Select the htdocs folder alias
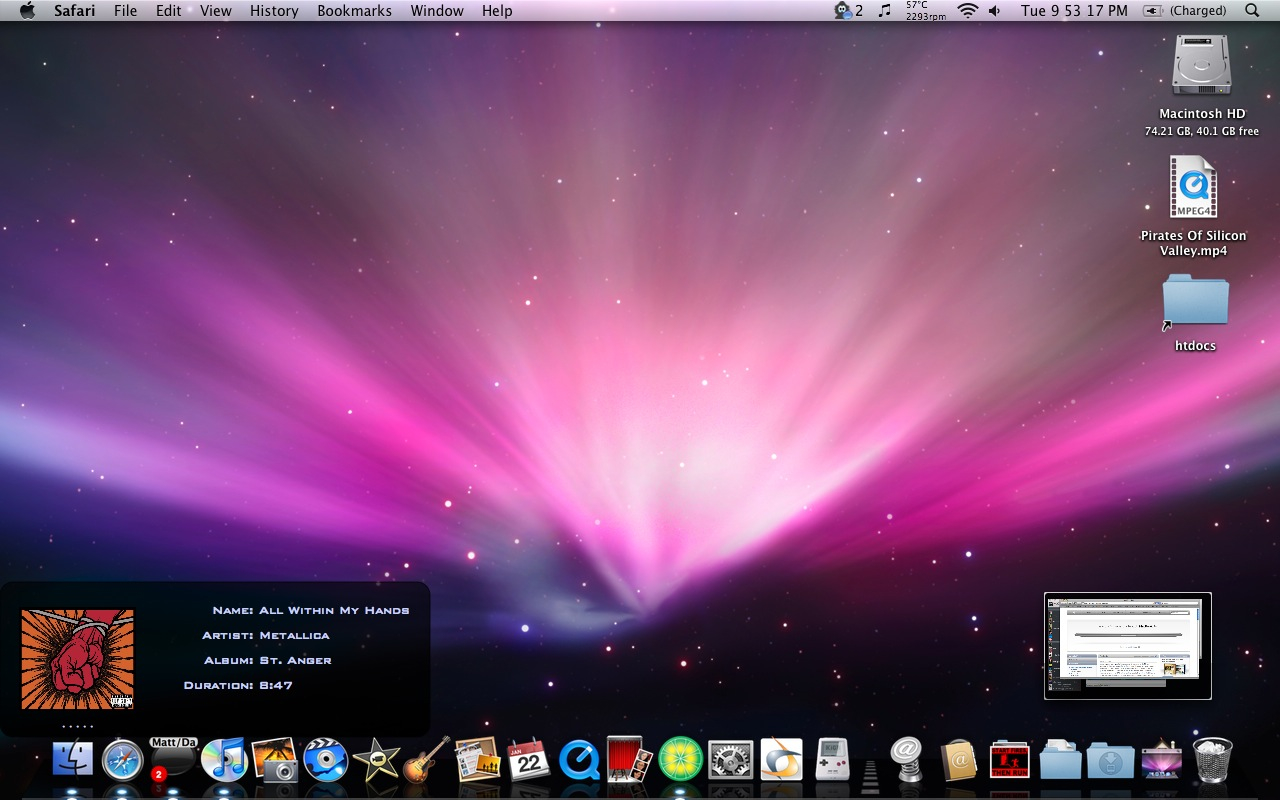Viewport: 1280px width, 800px height. pyautogui.click(x=1195, y=300)
